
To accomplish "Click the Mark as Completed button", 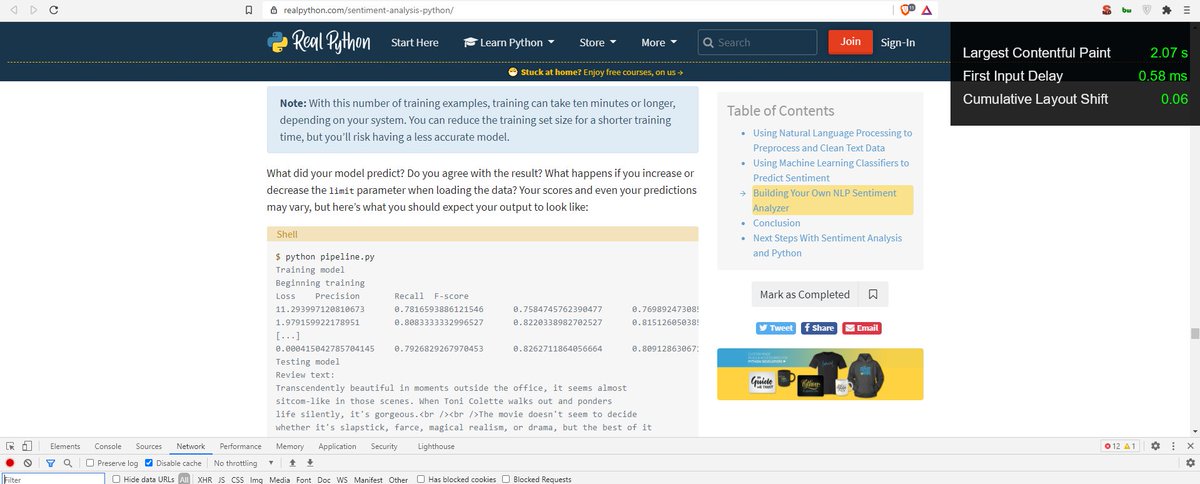I will pos(805,294).
